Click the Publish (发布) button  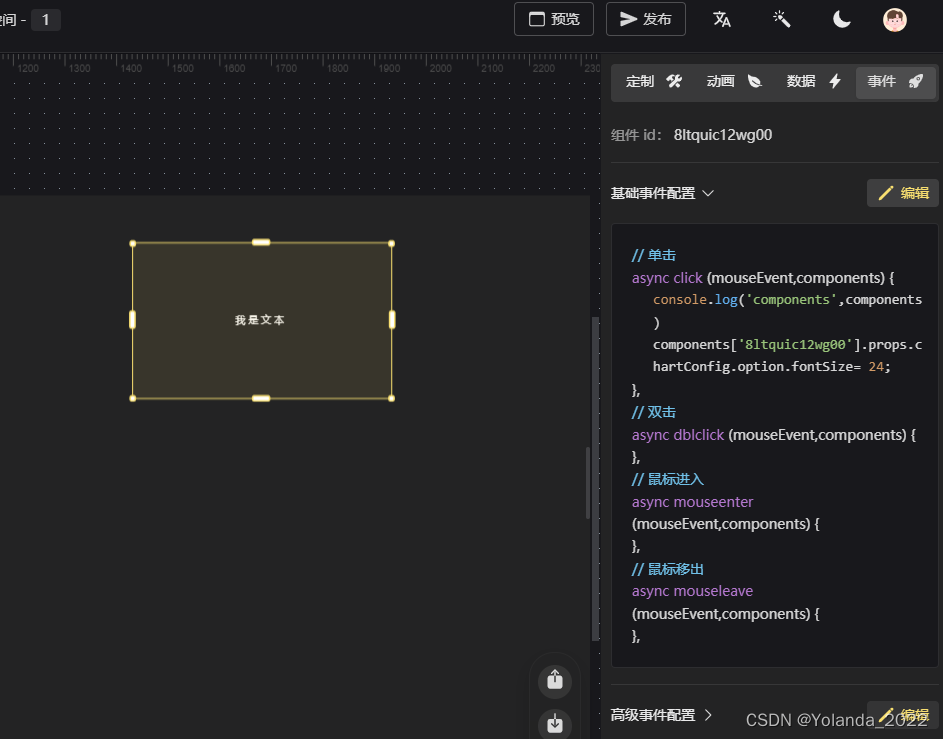645,18
